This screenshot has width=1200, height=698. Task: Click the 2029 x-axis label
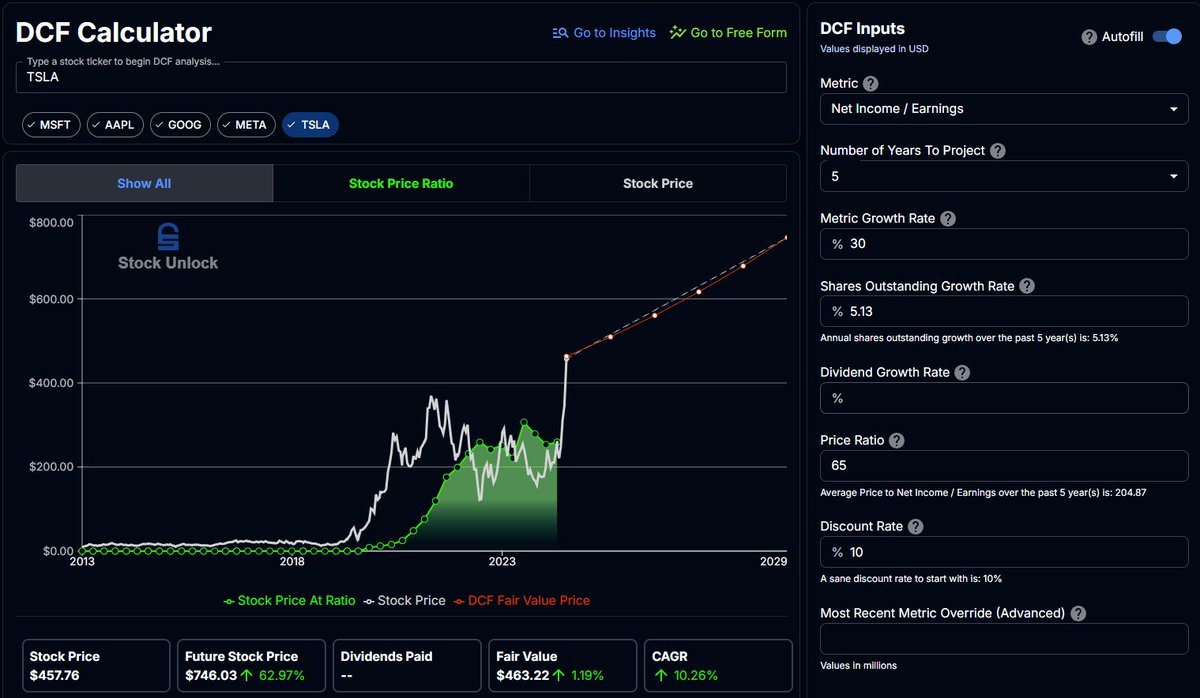773,562
